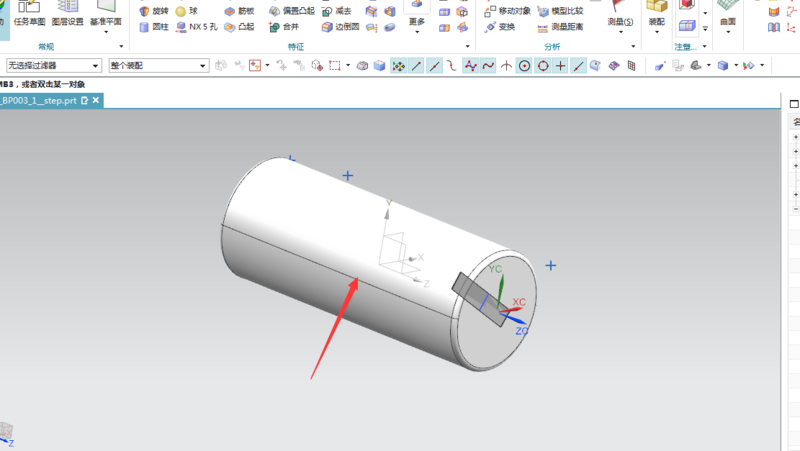Select the 筋板 (Rib) feature
This screenshot has height=451, width=800.
pyautogui.click(x=239, y=11)
